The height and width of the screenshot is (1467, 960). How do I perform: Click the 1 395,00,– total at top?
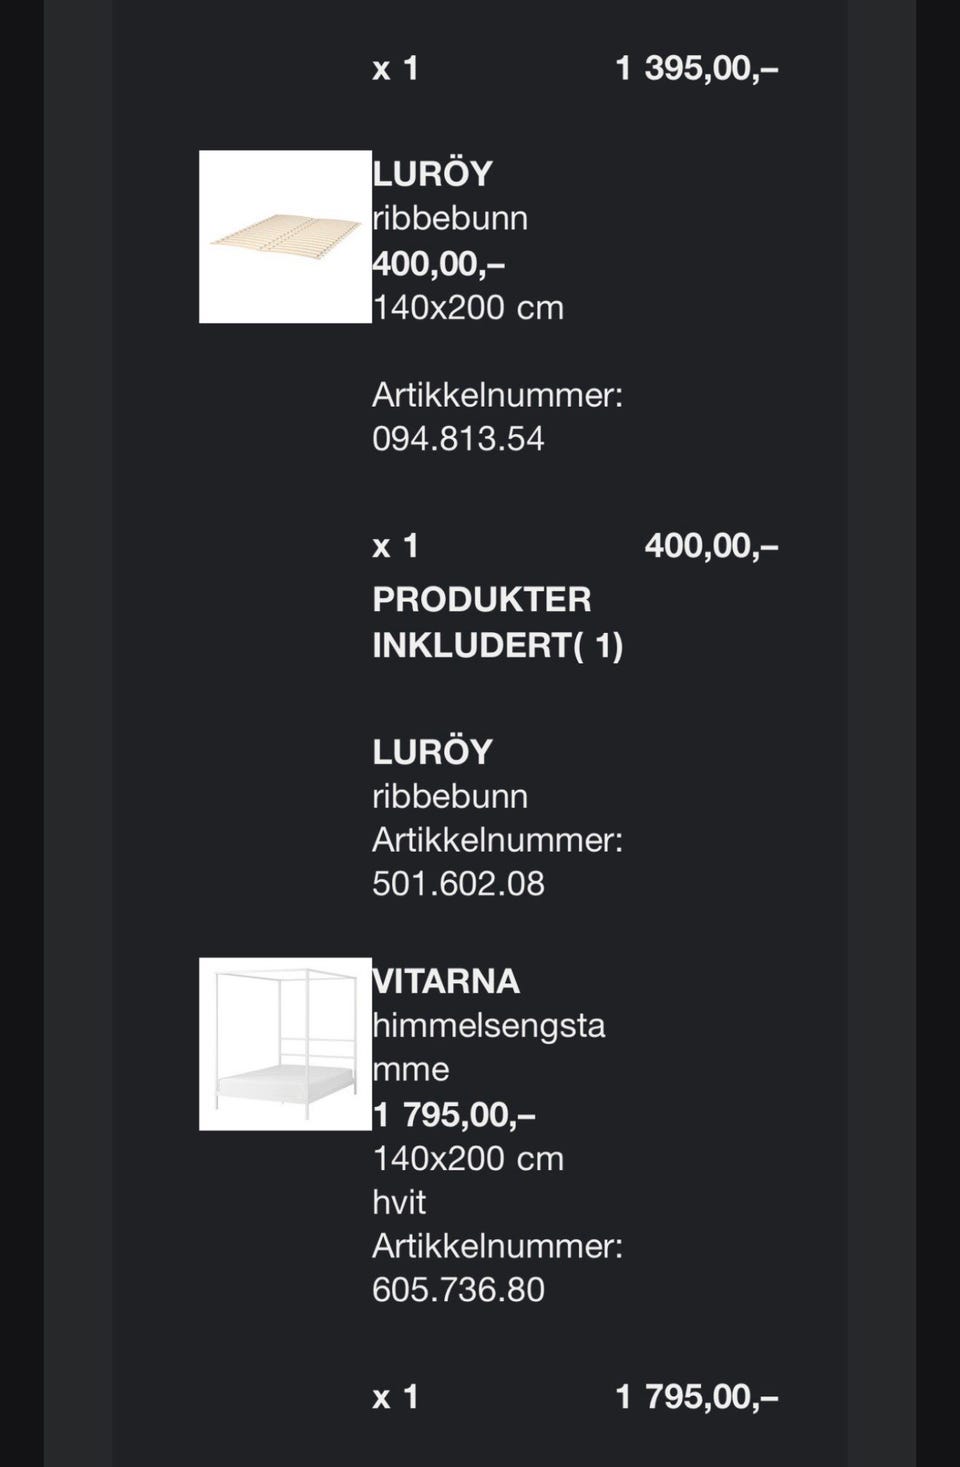[x=697, y=69]
